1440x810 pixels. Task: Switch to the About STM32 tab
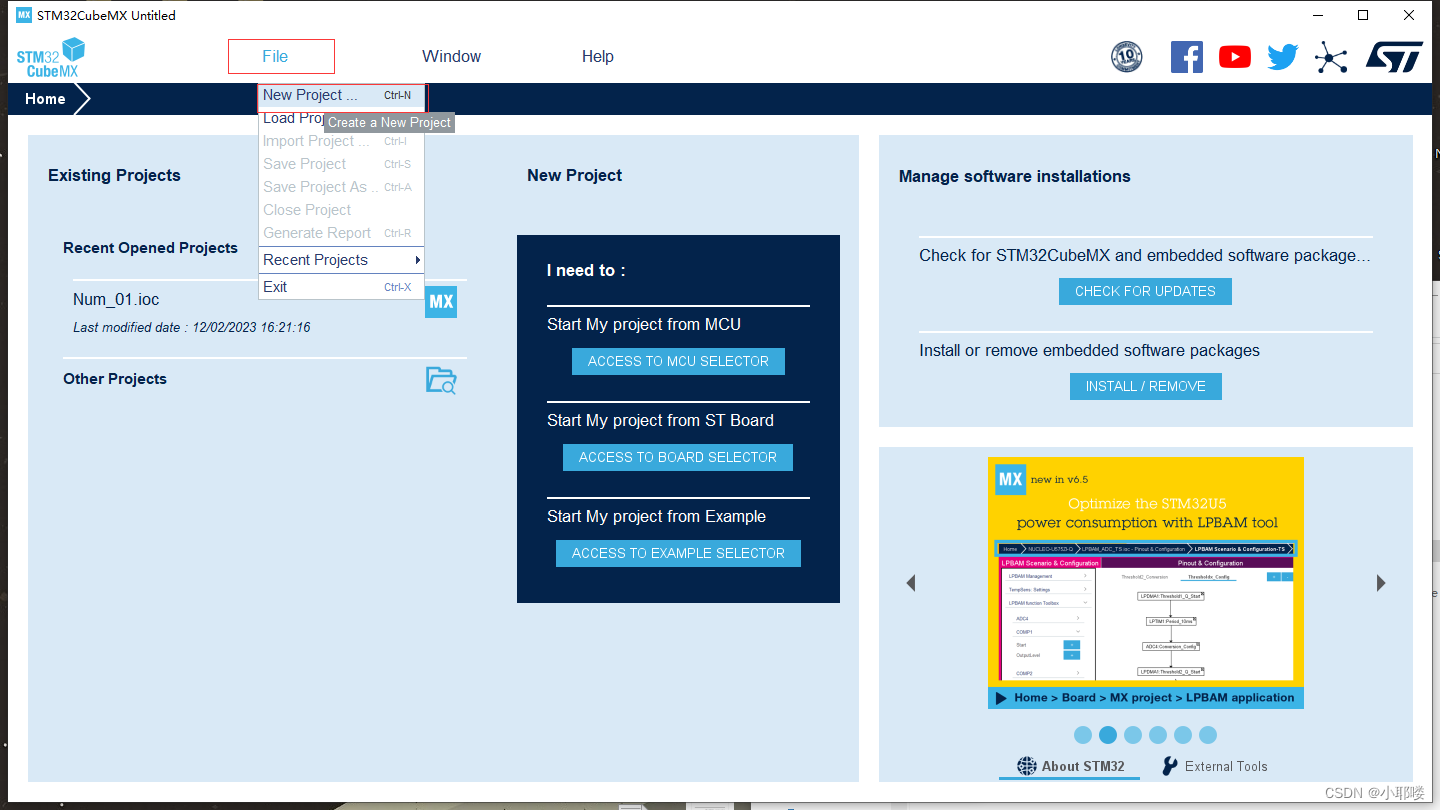[1070, 766]
